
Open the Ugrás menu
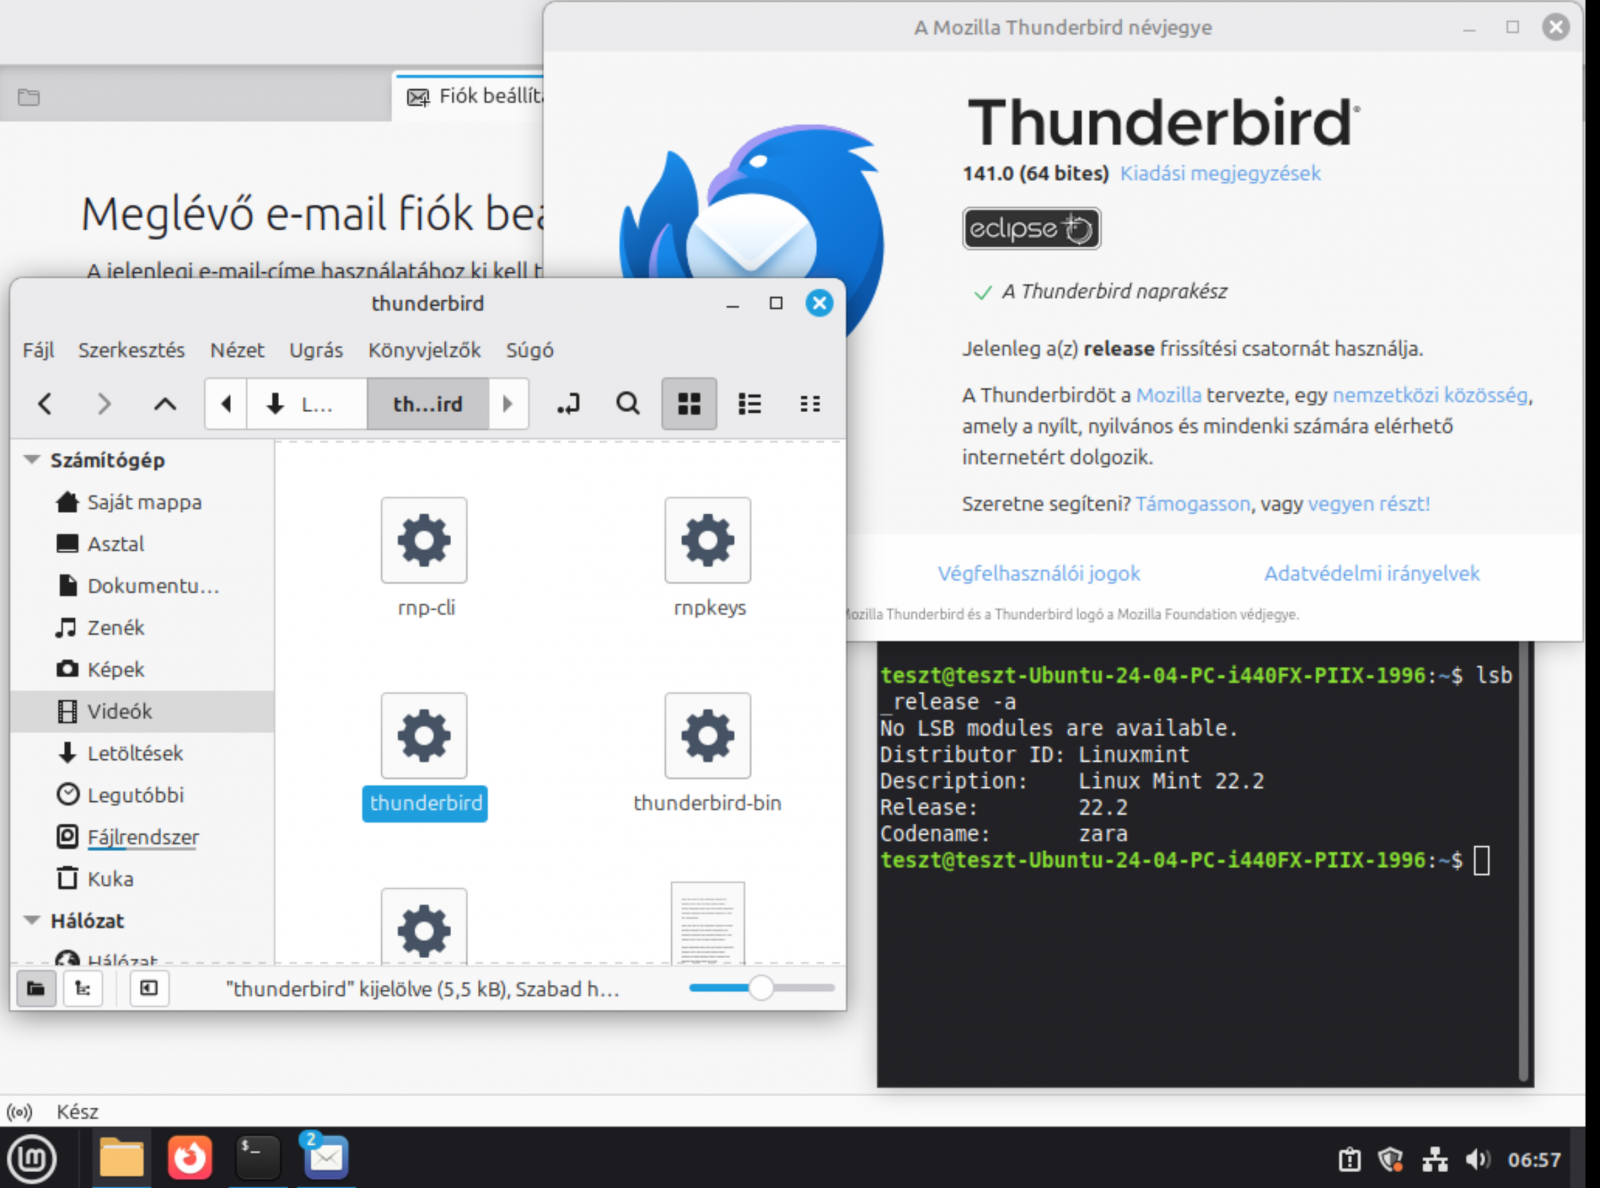(316, 350)
